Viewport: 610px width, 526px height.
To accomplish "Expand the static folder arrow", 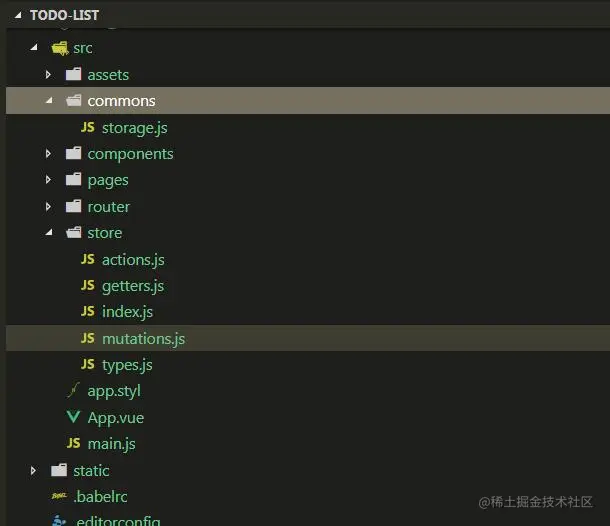I will coord(34,471).
